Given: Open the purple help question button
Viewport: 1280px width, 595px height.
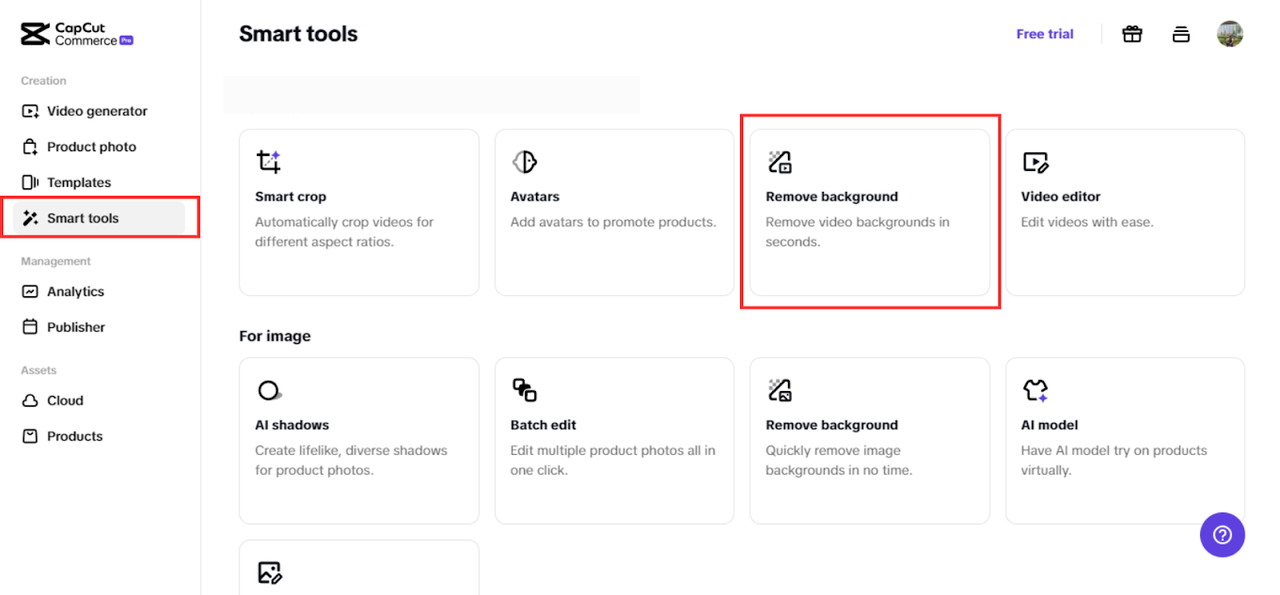Looking at the screenshot, I should (1222, 535).
